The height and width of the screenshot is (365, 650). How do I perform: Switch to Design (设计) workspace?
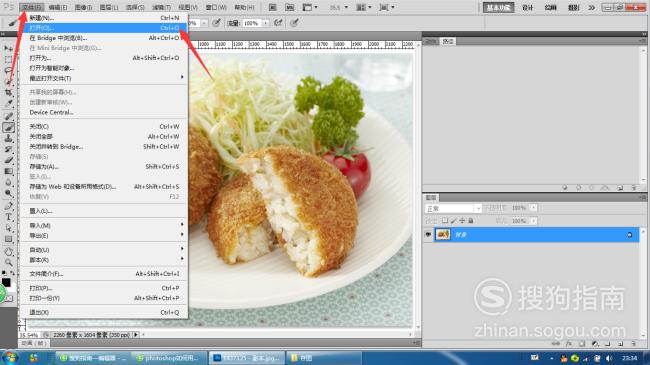[x=527, y=7]
